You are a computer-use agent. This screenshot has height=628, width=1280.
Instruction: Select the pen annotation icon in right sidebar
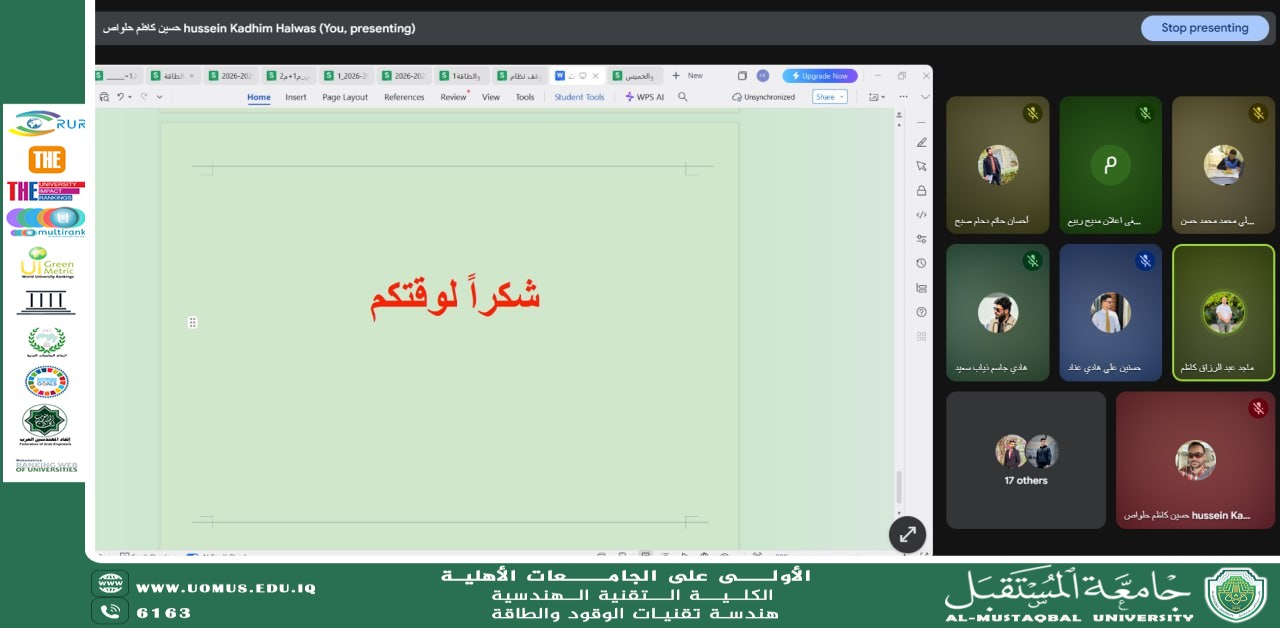point(920,143)
